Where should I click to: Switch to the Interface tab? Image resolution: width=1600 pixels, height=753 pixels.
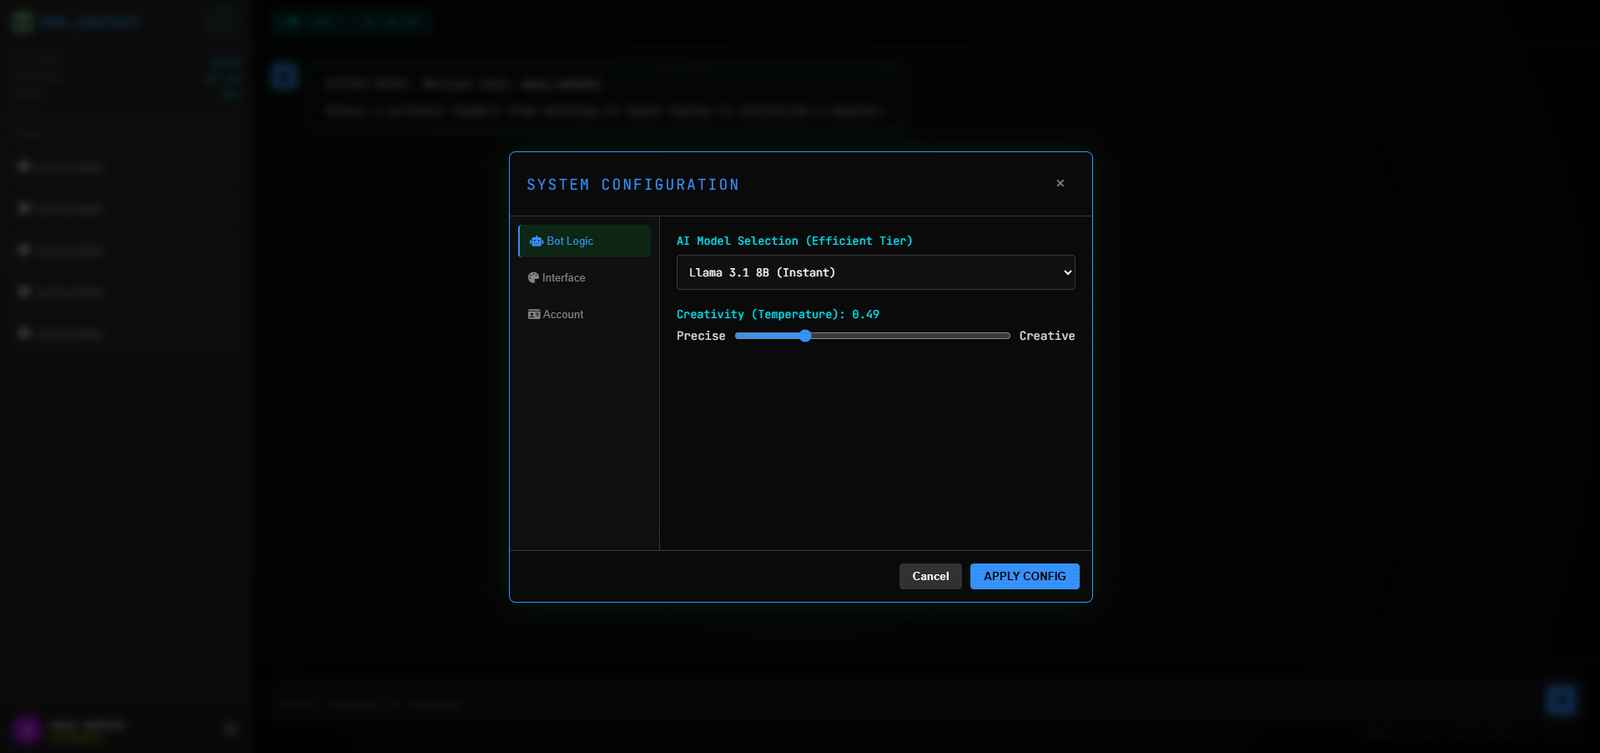584,278
